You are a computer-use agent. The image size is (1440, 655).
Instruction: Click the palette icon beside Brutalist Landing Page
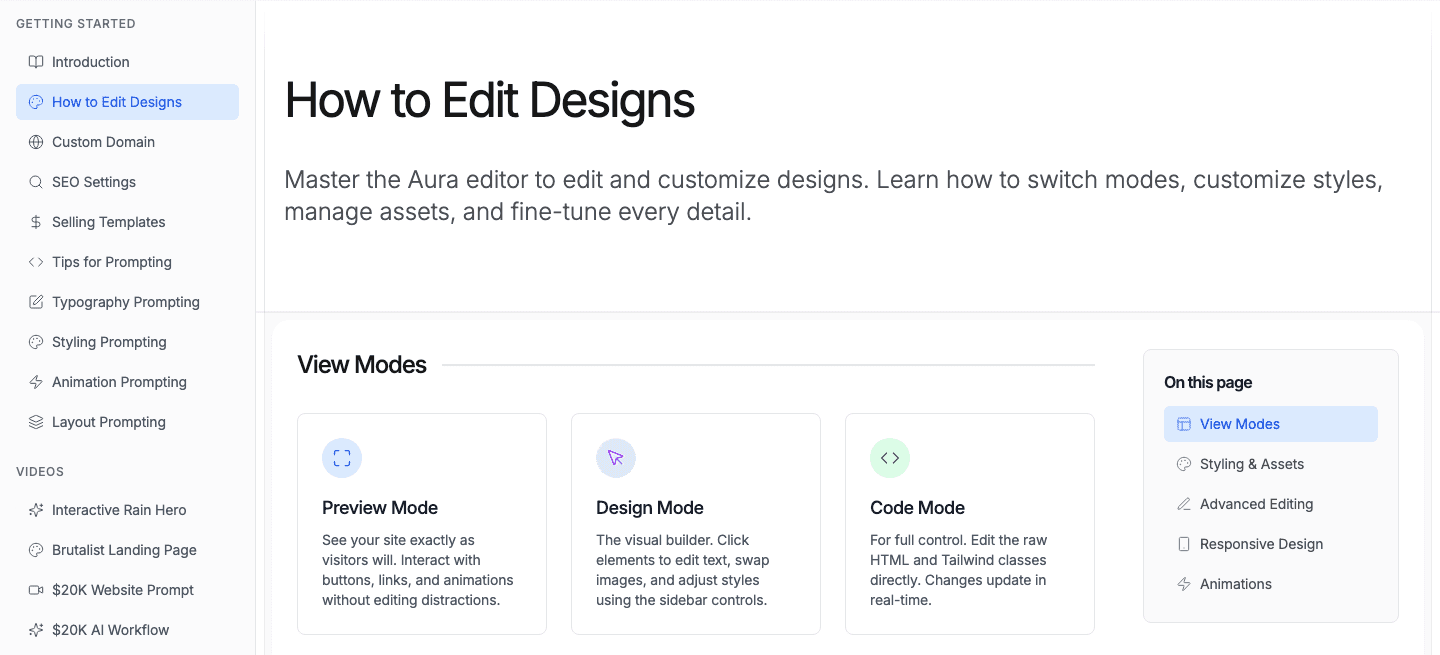coord(36,550)
